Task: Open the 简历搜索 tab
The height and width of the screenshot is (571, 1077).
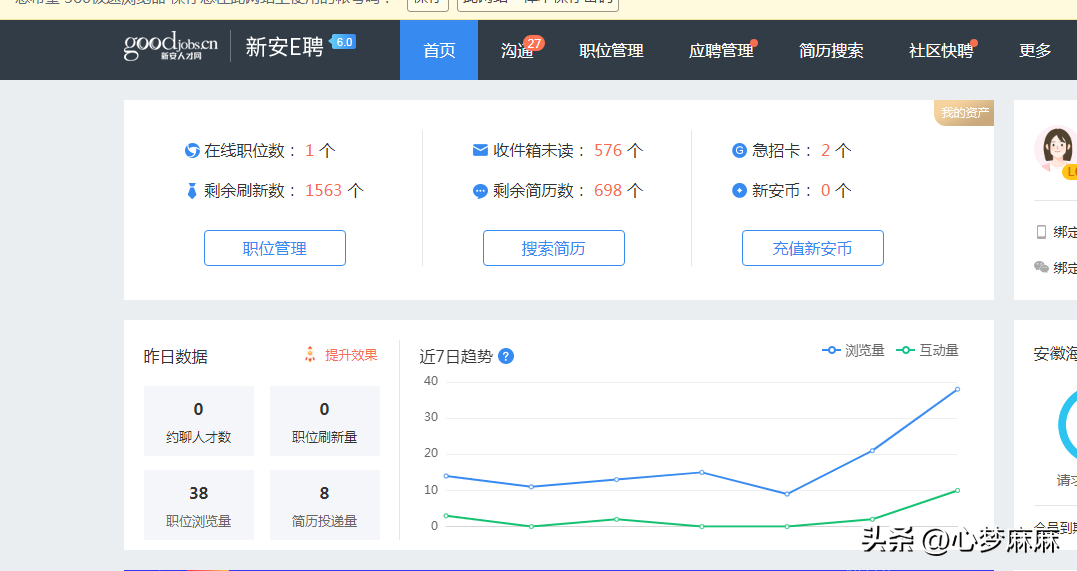Action: [x=831, y=50]
